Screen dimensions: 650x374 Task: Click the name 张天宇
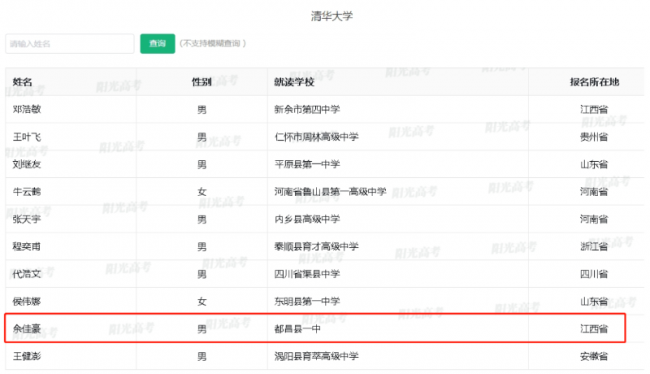coord(27,219)
